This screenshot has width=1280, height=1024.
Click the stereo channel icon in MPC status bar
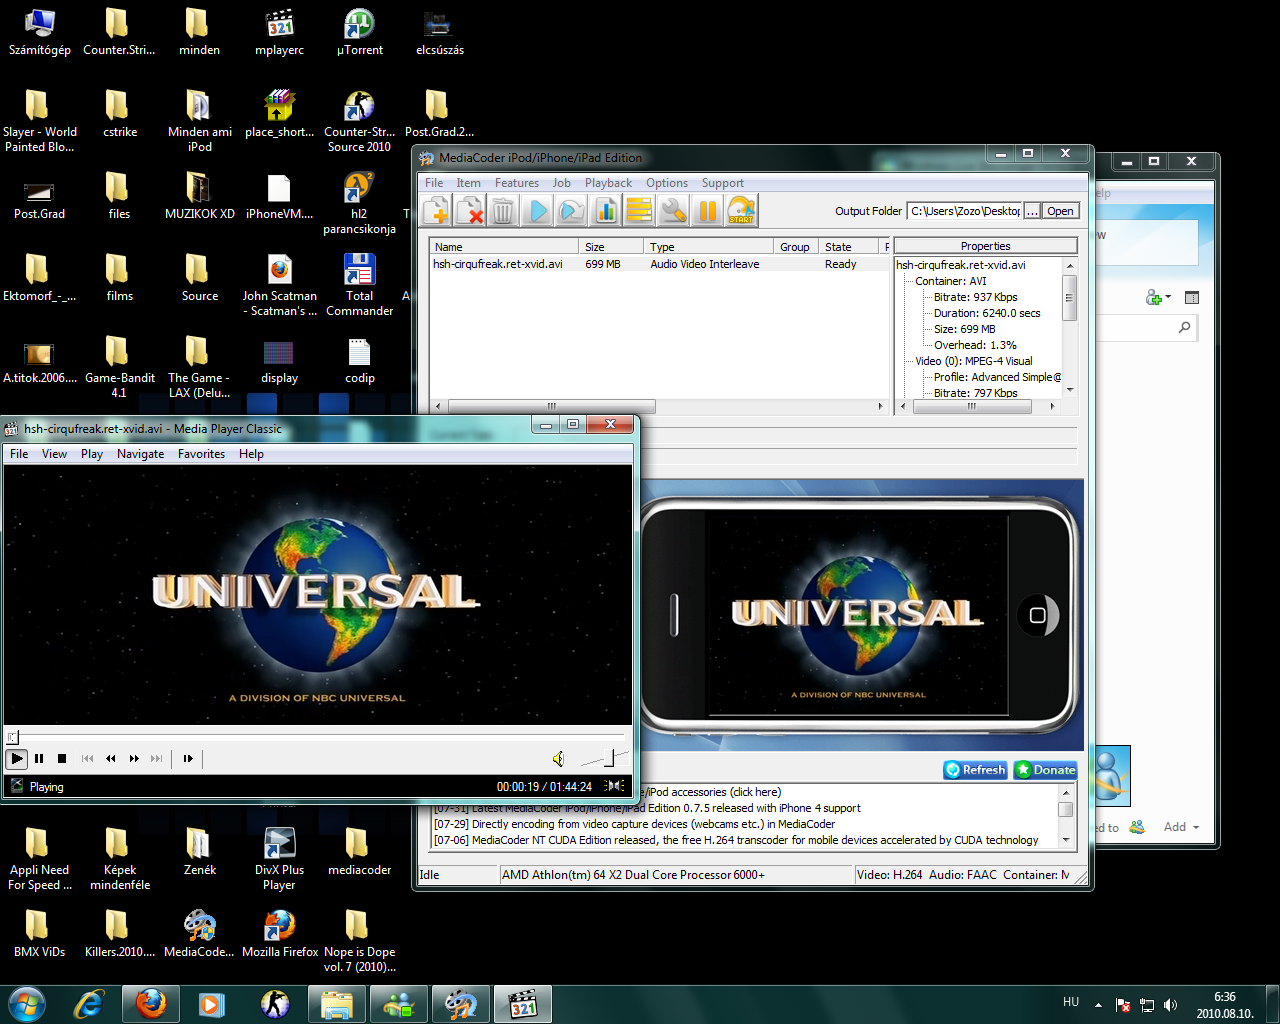point(615,786)
